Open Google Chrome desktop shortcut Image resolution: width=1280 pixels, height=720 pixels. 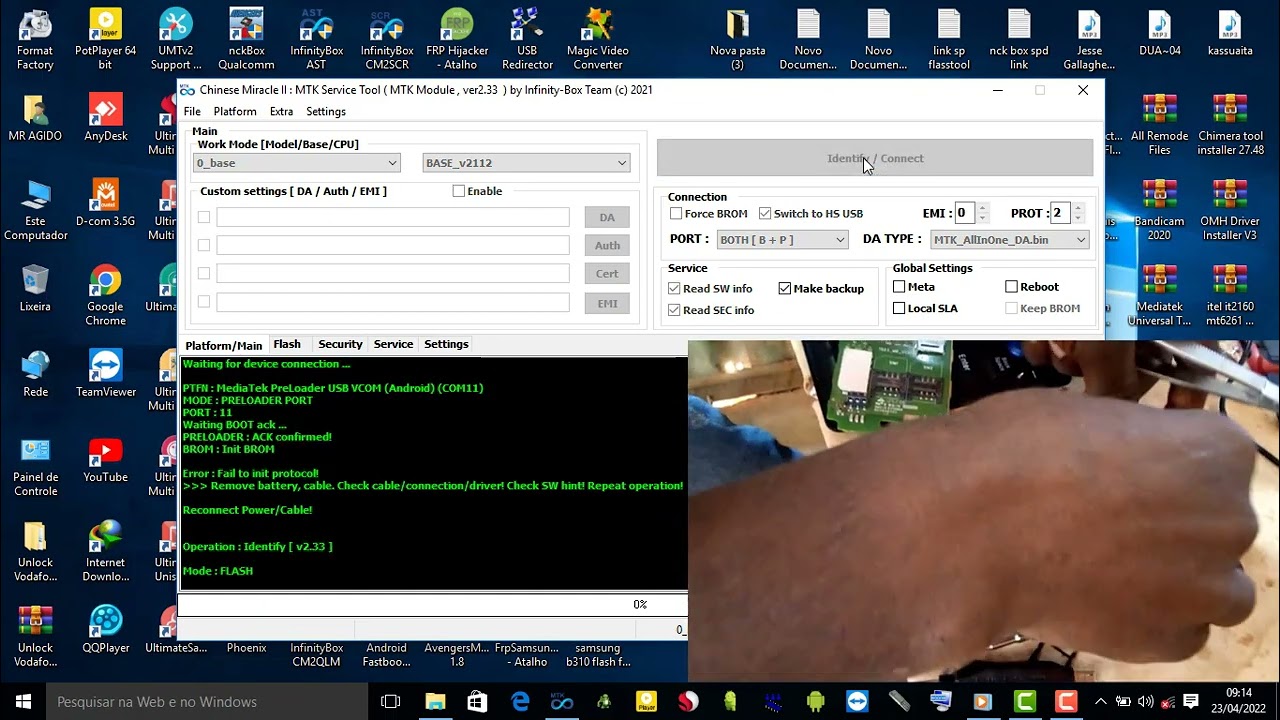pos(105,296)
